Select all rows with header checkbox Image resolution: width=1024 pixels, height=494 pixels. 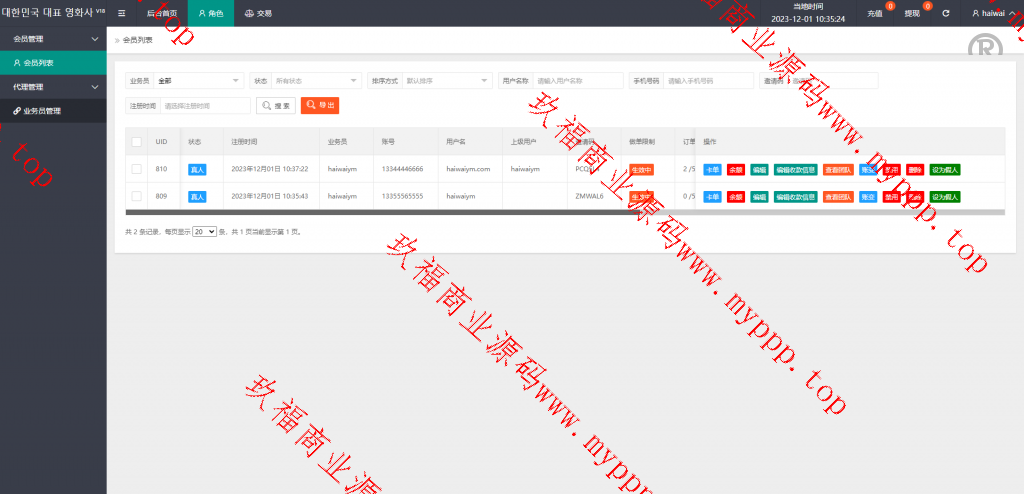click(136, 142)
